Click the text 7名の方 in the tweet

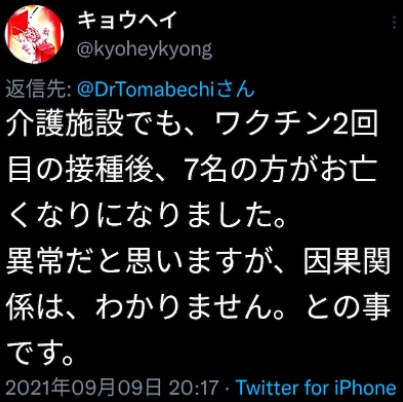point(232,169)
